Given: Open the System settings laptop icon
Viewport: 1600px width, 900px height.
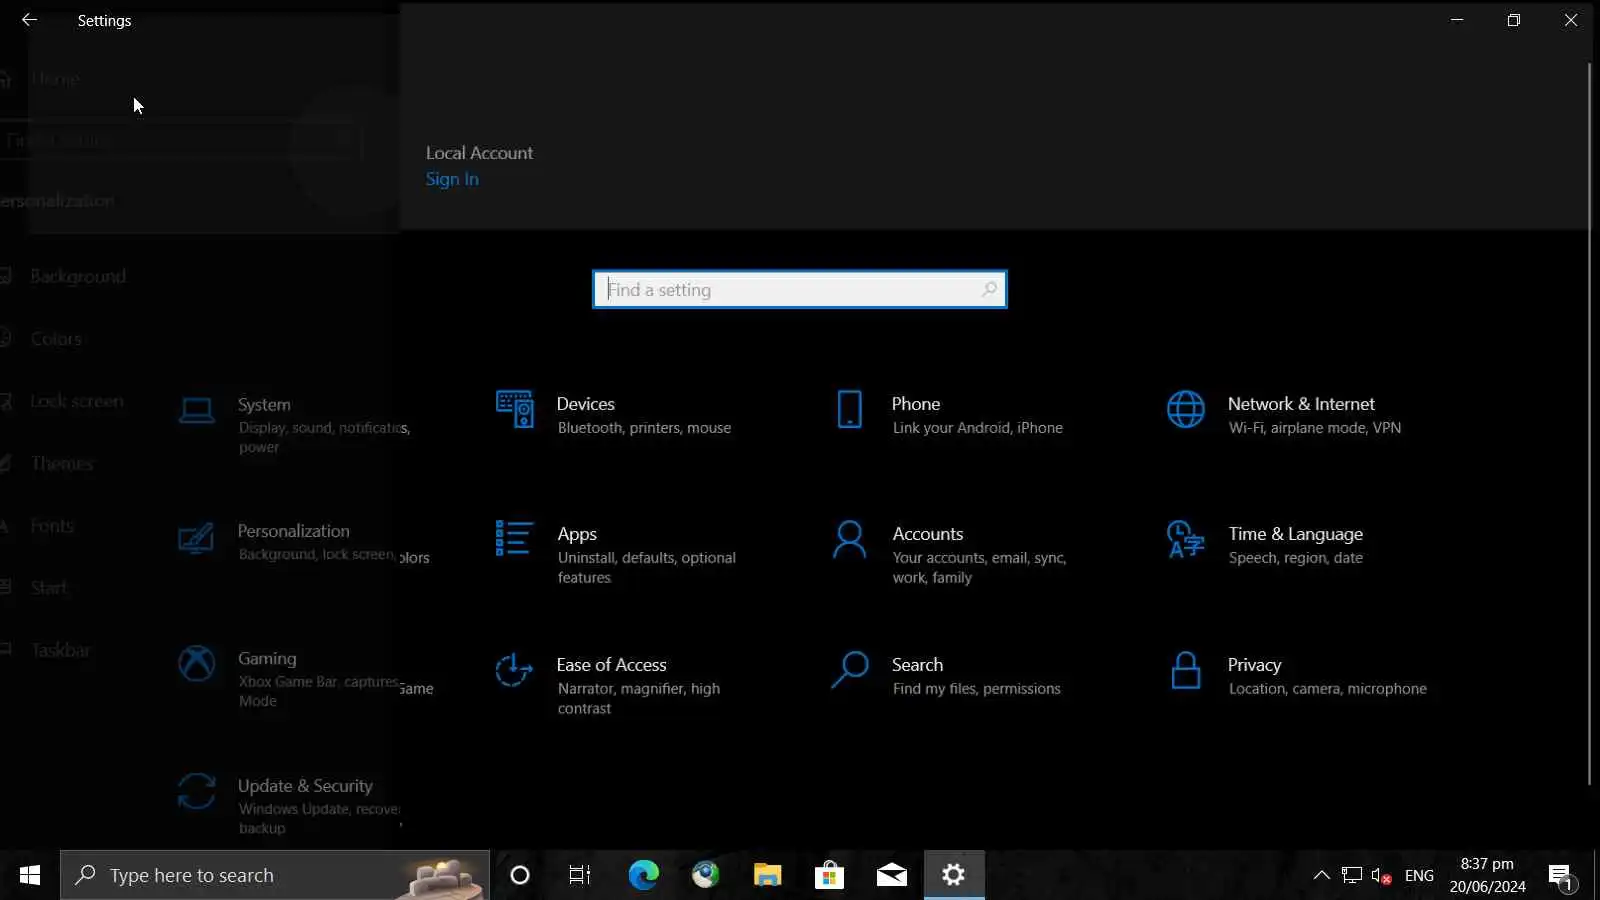Looking at the screenshot, I should coord(196,410).
